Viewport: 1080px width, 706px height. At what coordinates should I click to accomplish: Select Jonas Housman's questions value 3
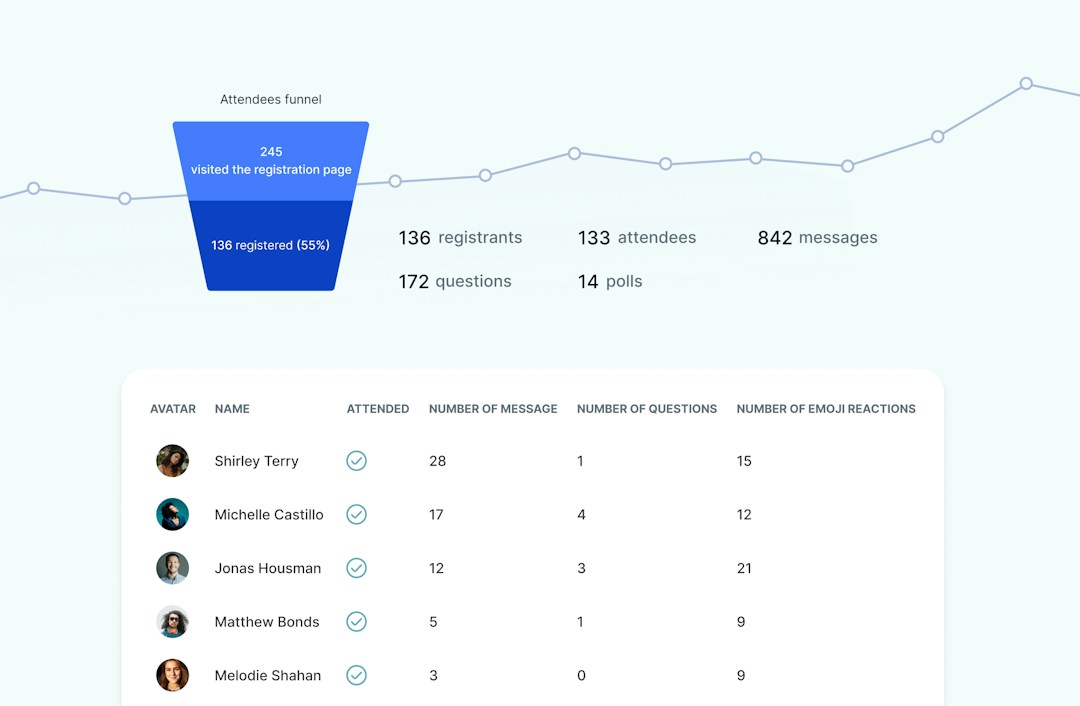[581, 568]
